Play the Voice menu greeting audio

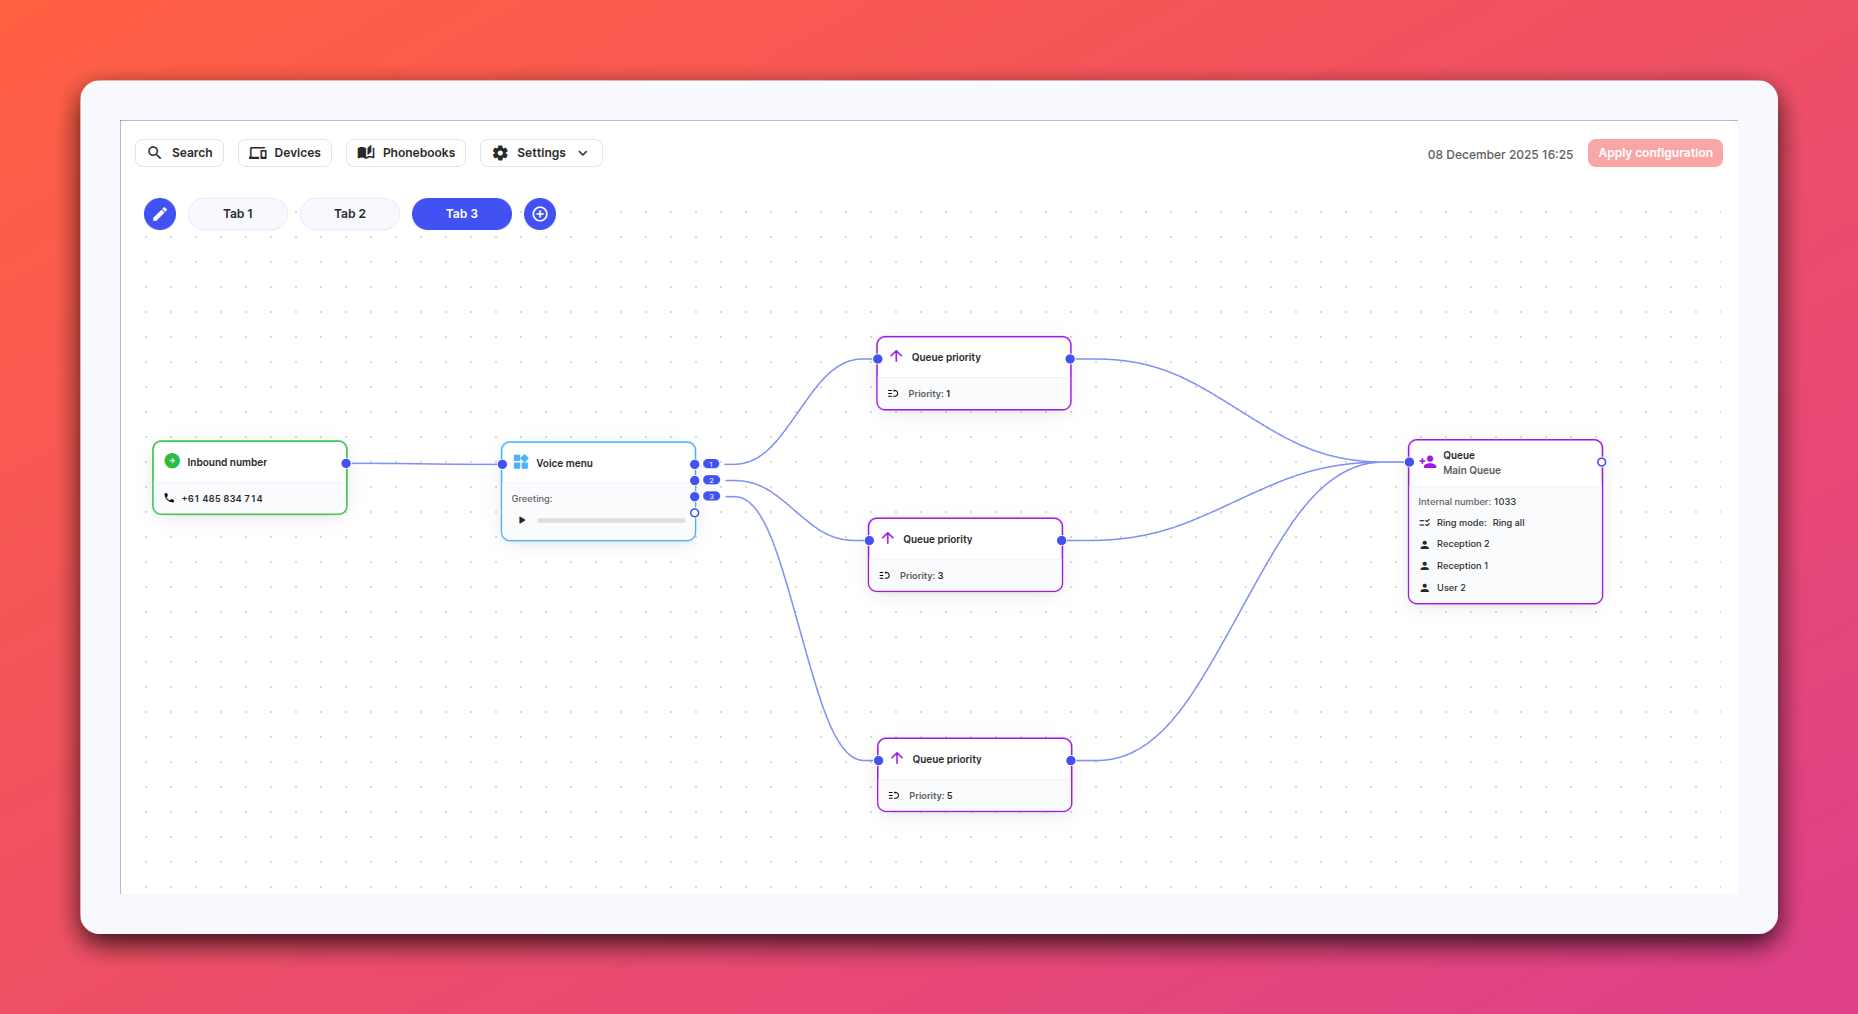click(x=522, y=520)
